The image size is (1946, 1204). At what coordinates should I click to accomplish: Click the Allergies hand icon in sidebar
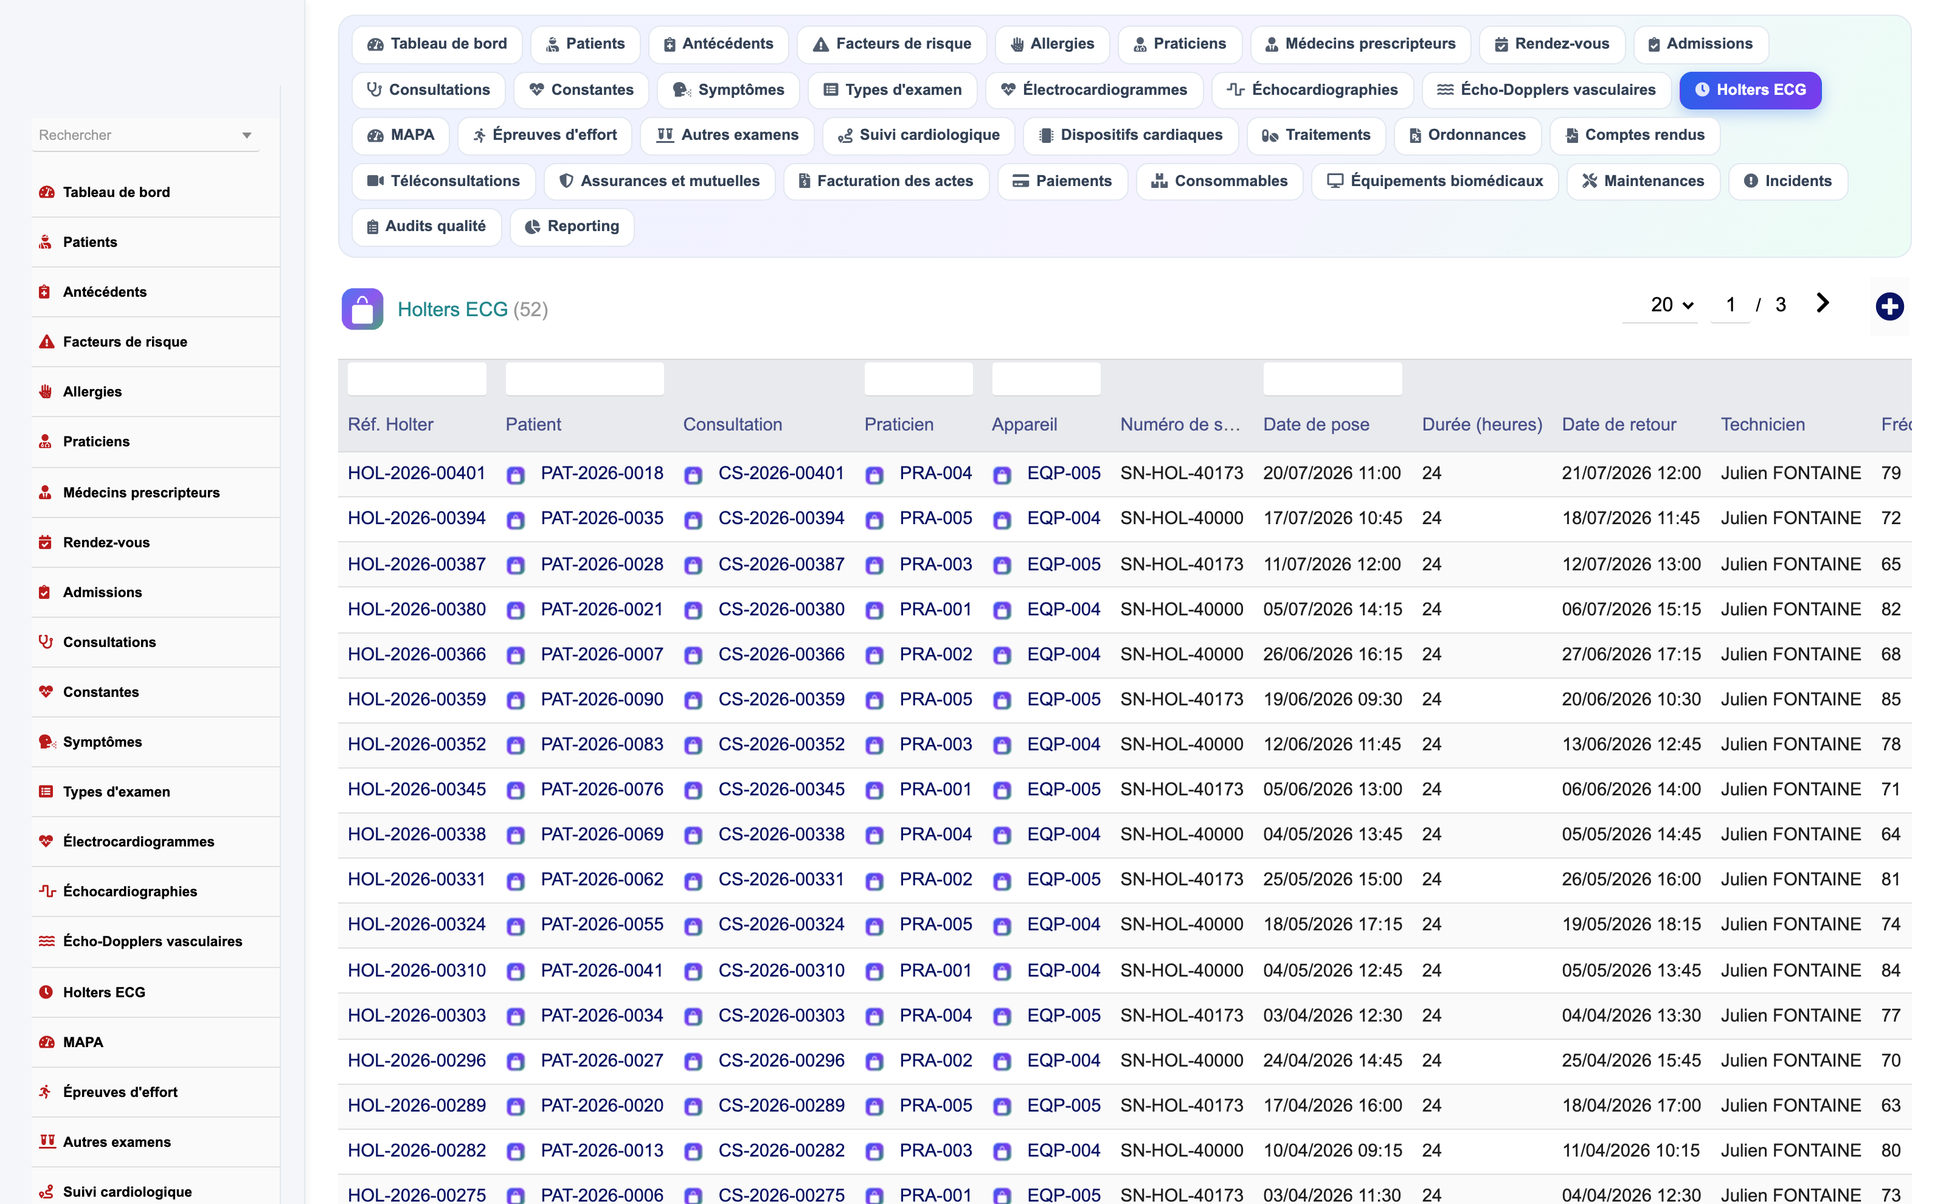[46, 392]
